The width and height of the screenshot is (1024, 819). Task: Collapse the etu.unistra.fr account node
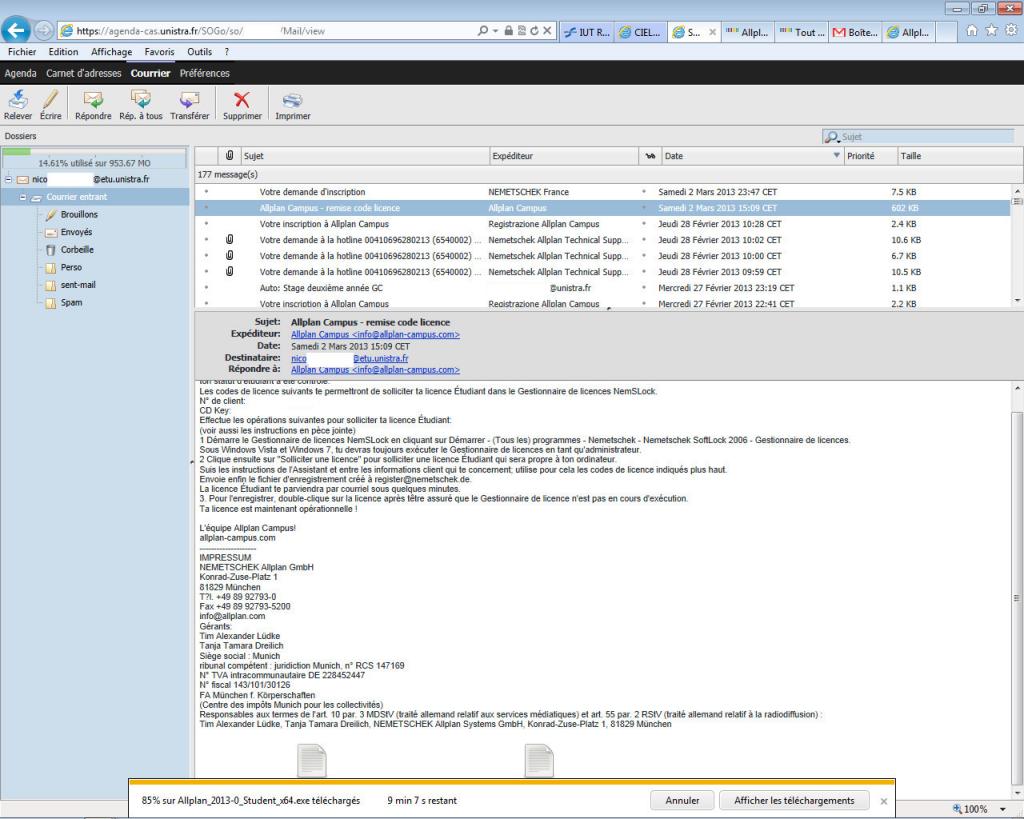point(8,179)
